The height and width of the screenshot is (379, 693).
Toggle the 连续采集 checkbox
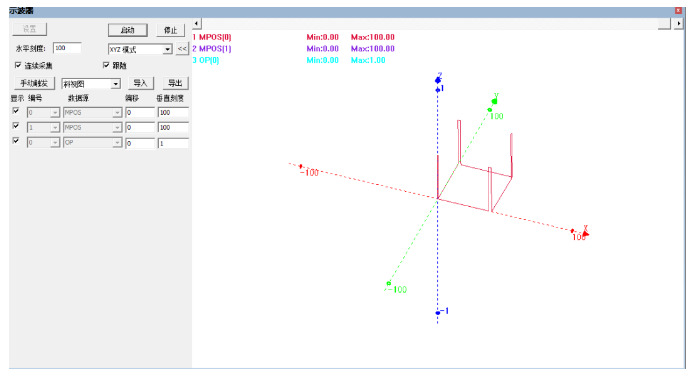(18, 65)
